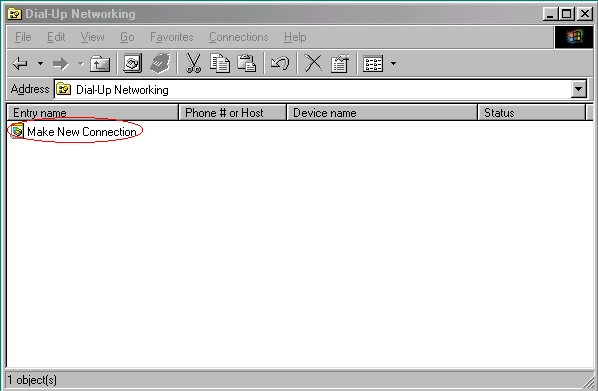Click the Back arrow toolbar button
Image resolution: width=598 pixels, height=391 pixels.
tap(20, 63)
